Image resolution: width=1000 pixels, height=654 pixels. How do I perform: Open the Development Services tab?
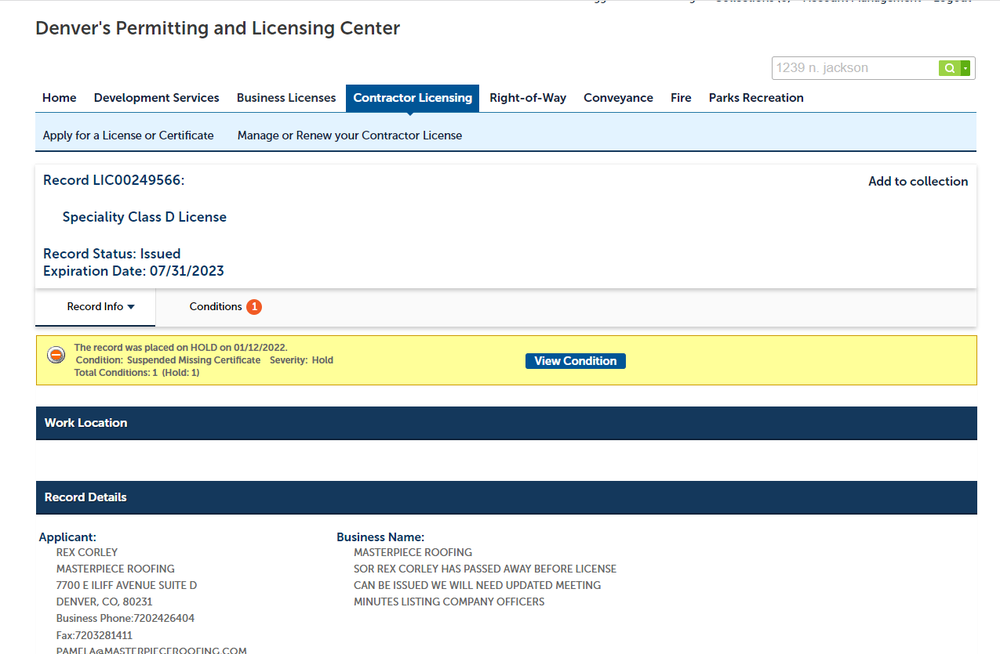(x=156, y=98)
